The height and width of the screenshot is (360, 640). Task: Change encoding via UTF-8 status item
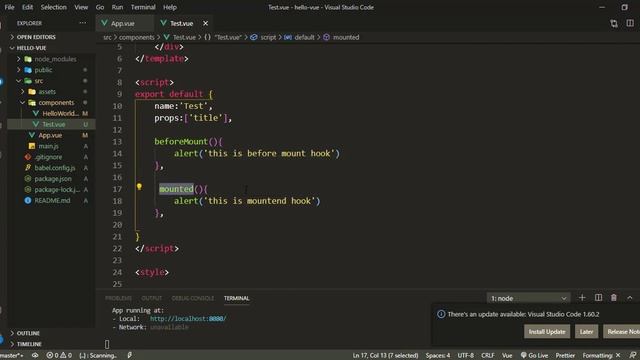(465, 356)
